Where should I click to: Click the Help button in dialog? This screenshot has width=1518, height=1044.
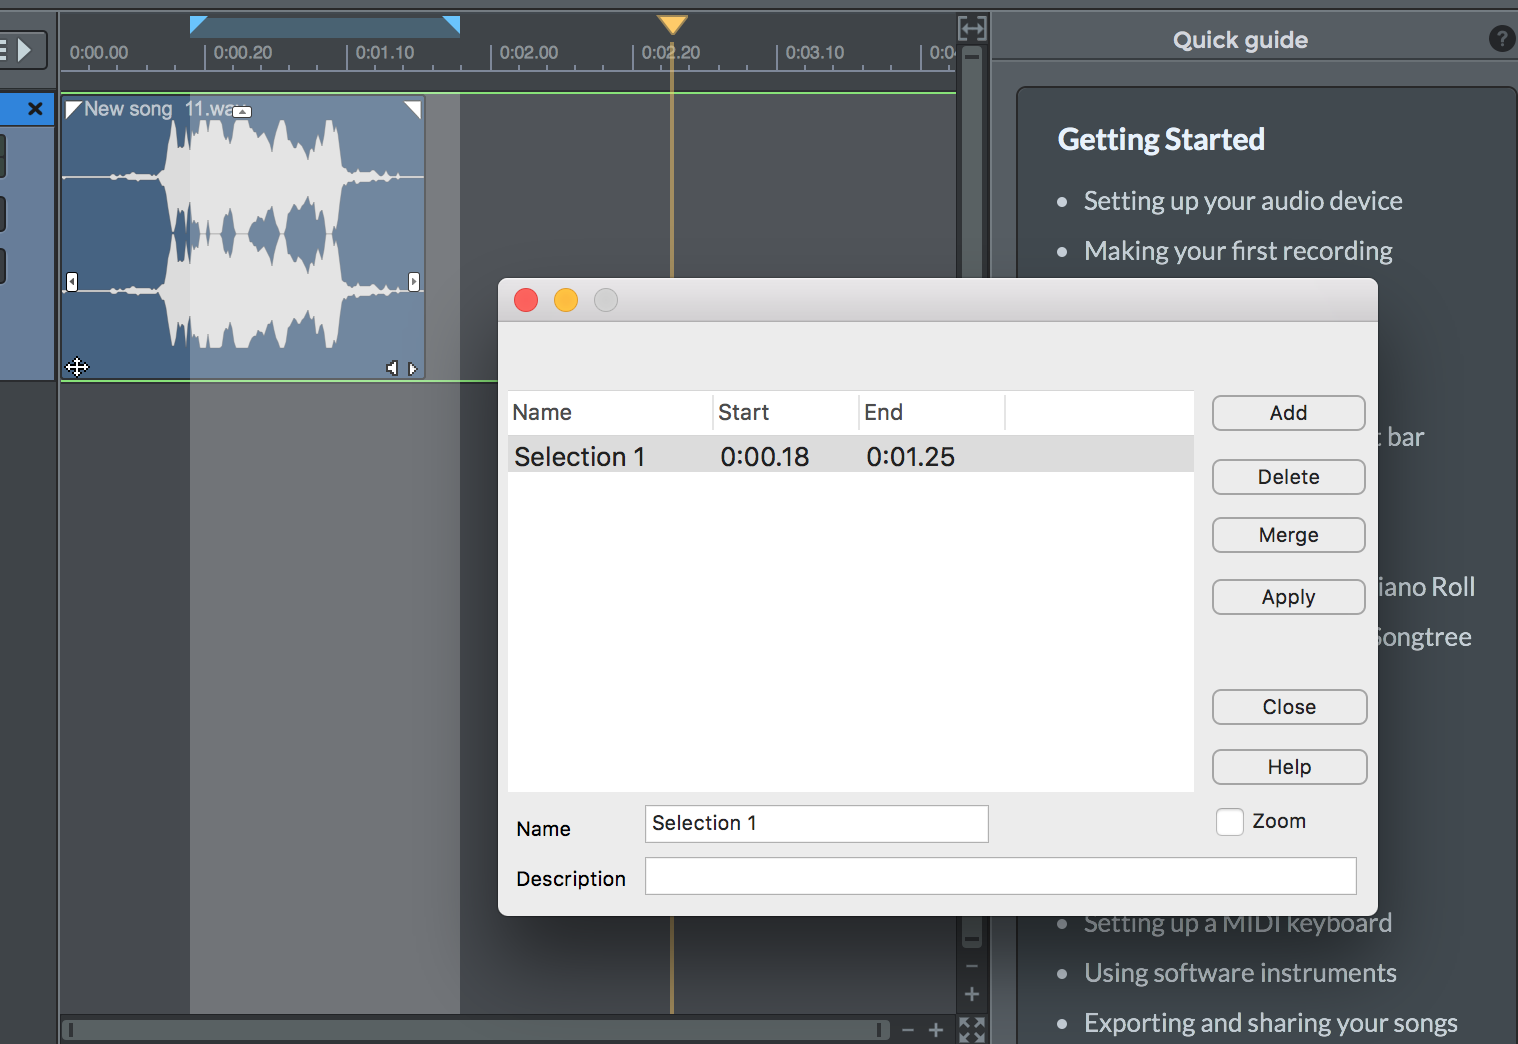(1290, 767)
